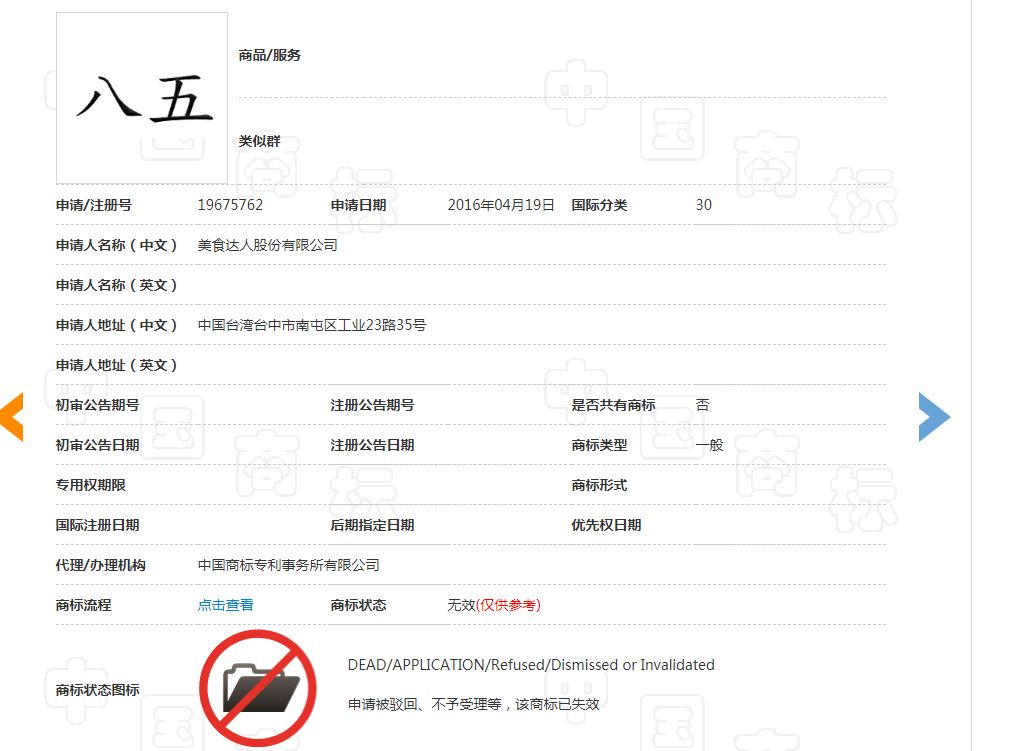1013x751 pixels.
Task: Select agency 中国商标专利事务所有限公司
Action: pyautogui.click(x=288, y=565)
